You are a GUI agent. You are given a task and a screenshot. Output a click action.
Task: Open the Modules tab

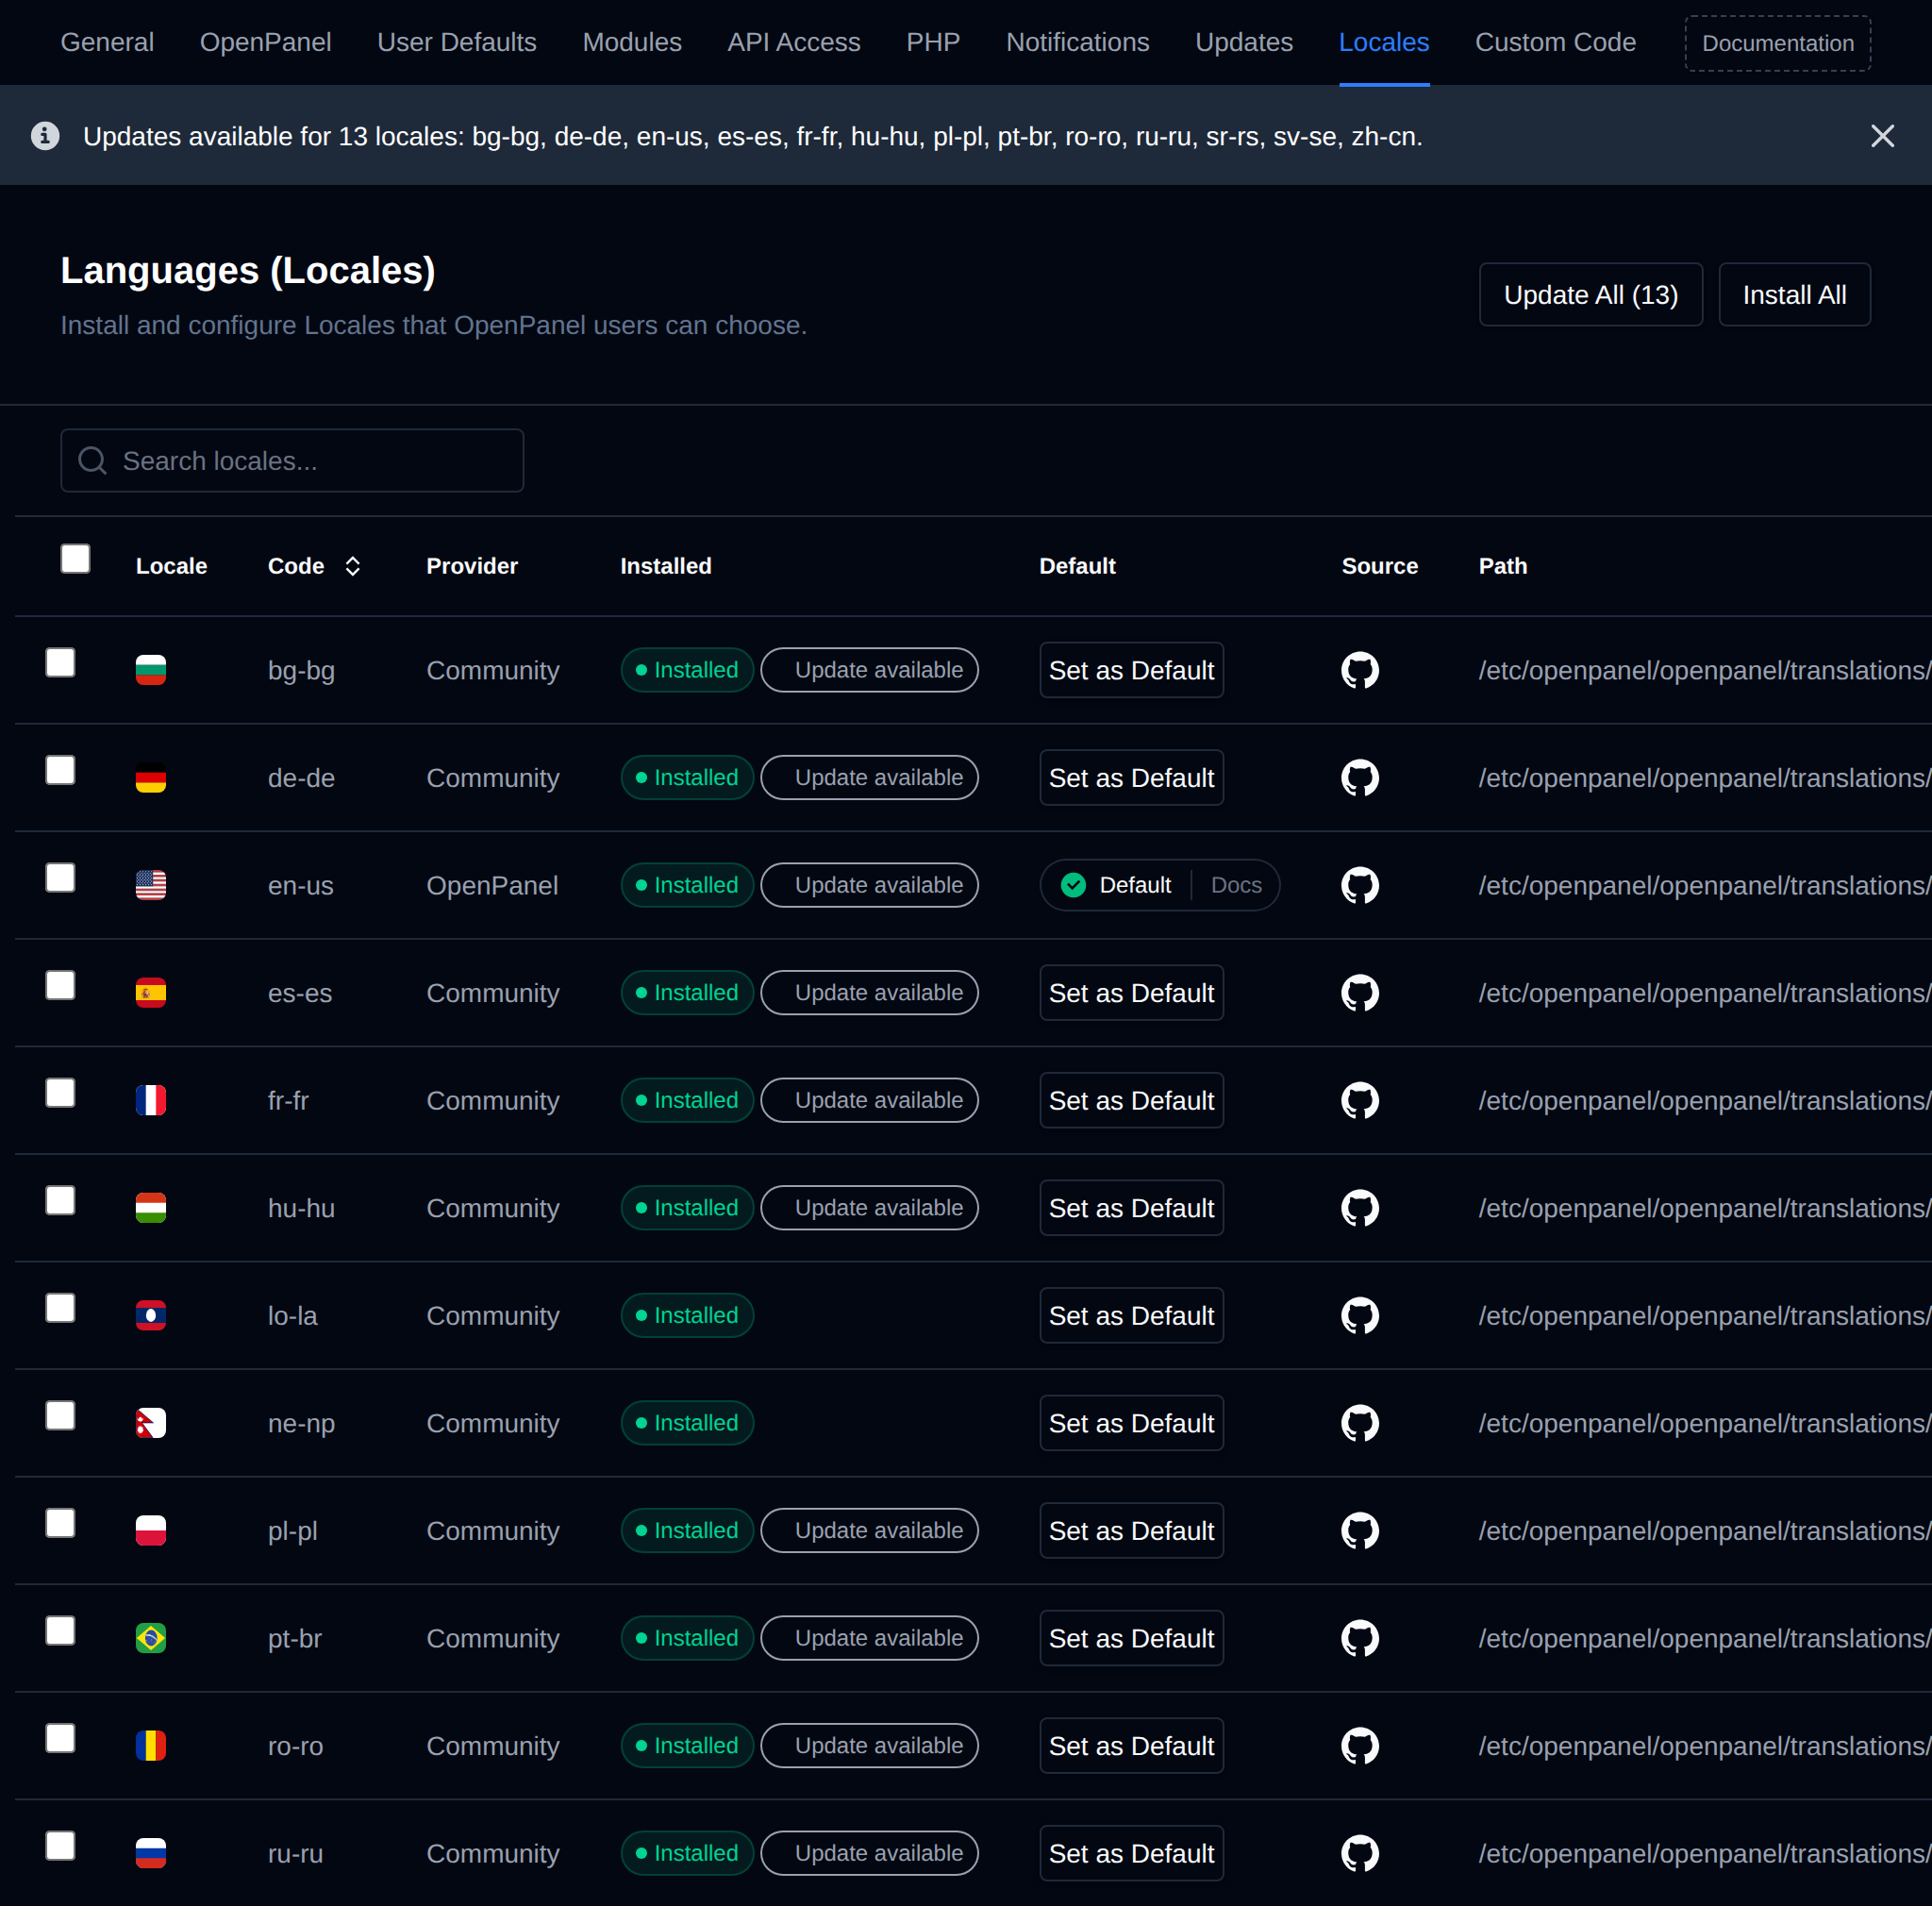pyautogui.click(x=632, y=42)
